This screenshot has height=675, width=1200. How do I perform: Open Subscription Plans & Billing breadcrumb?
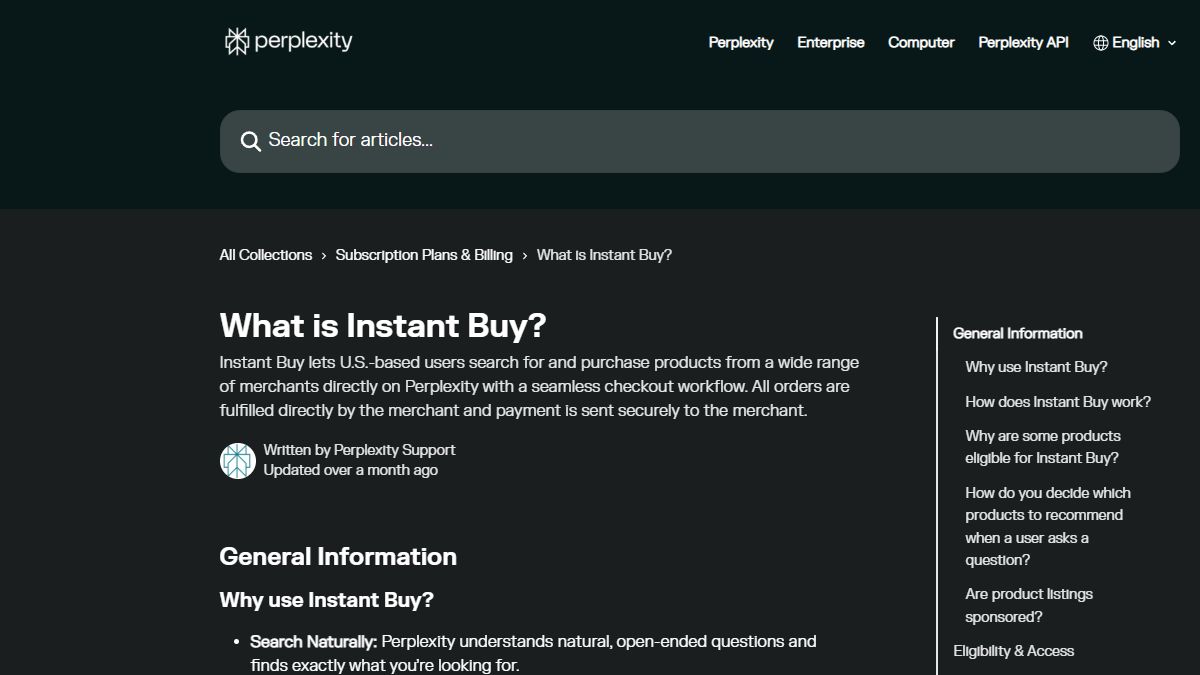(424, 255)
